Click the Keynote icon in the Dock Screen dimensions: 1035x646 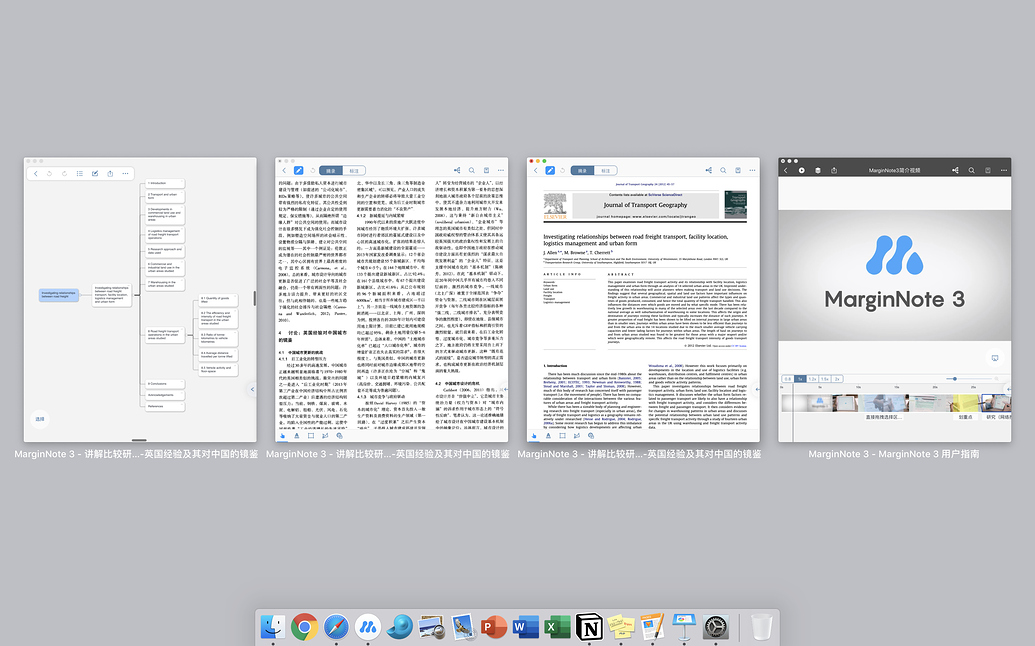pyautogui.click(x=685, y=627)
